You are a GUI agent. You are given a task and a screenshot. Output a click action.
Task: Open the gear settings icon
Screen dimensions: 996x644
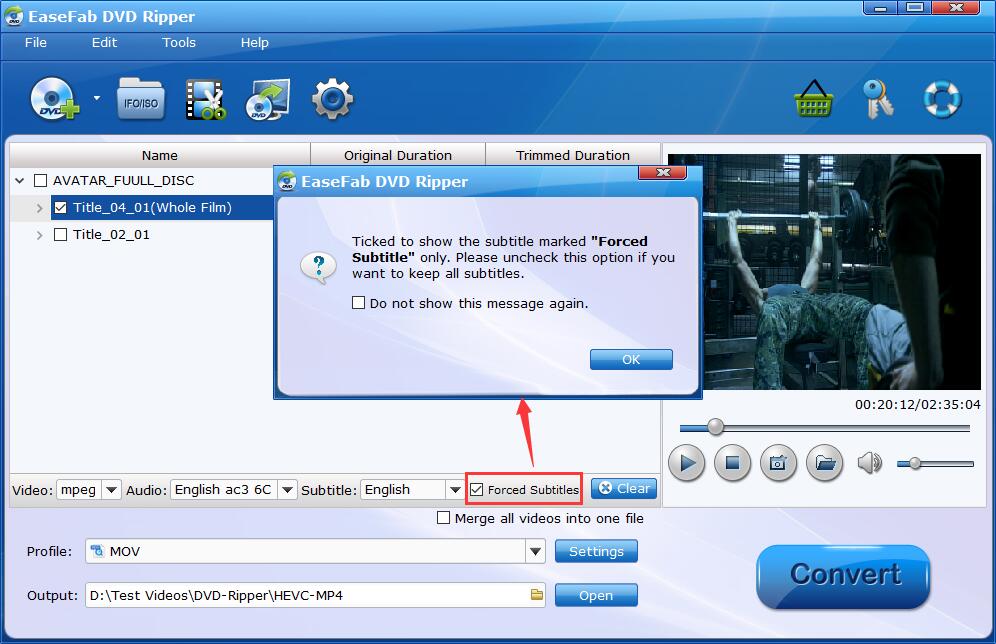coord(332,99)
